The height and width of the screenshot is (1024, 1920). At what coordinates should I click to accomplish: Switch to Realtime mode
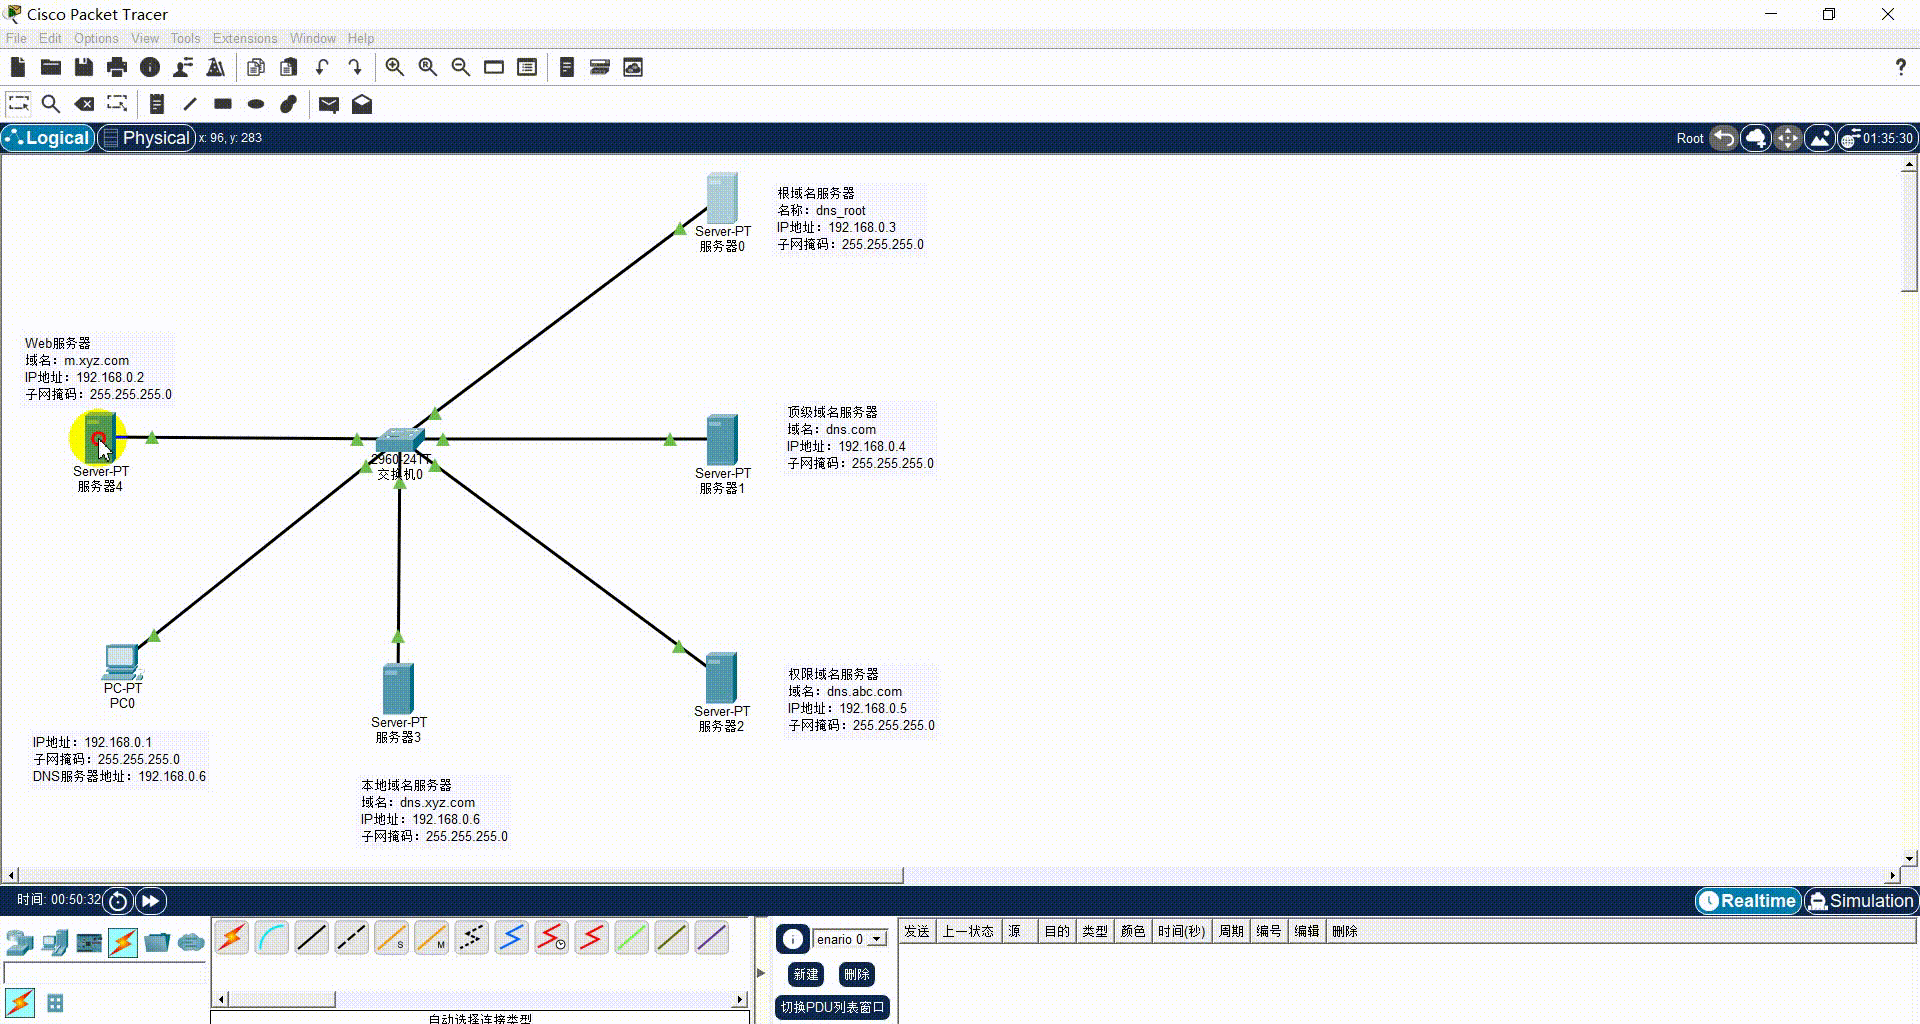1748,901
